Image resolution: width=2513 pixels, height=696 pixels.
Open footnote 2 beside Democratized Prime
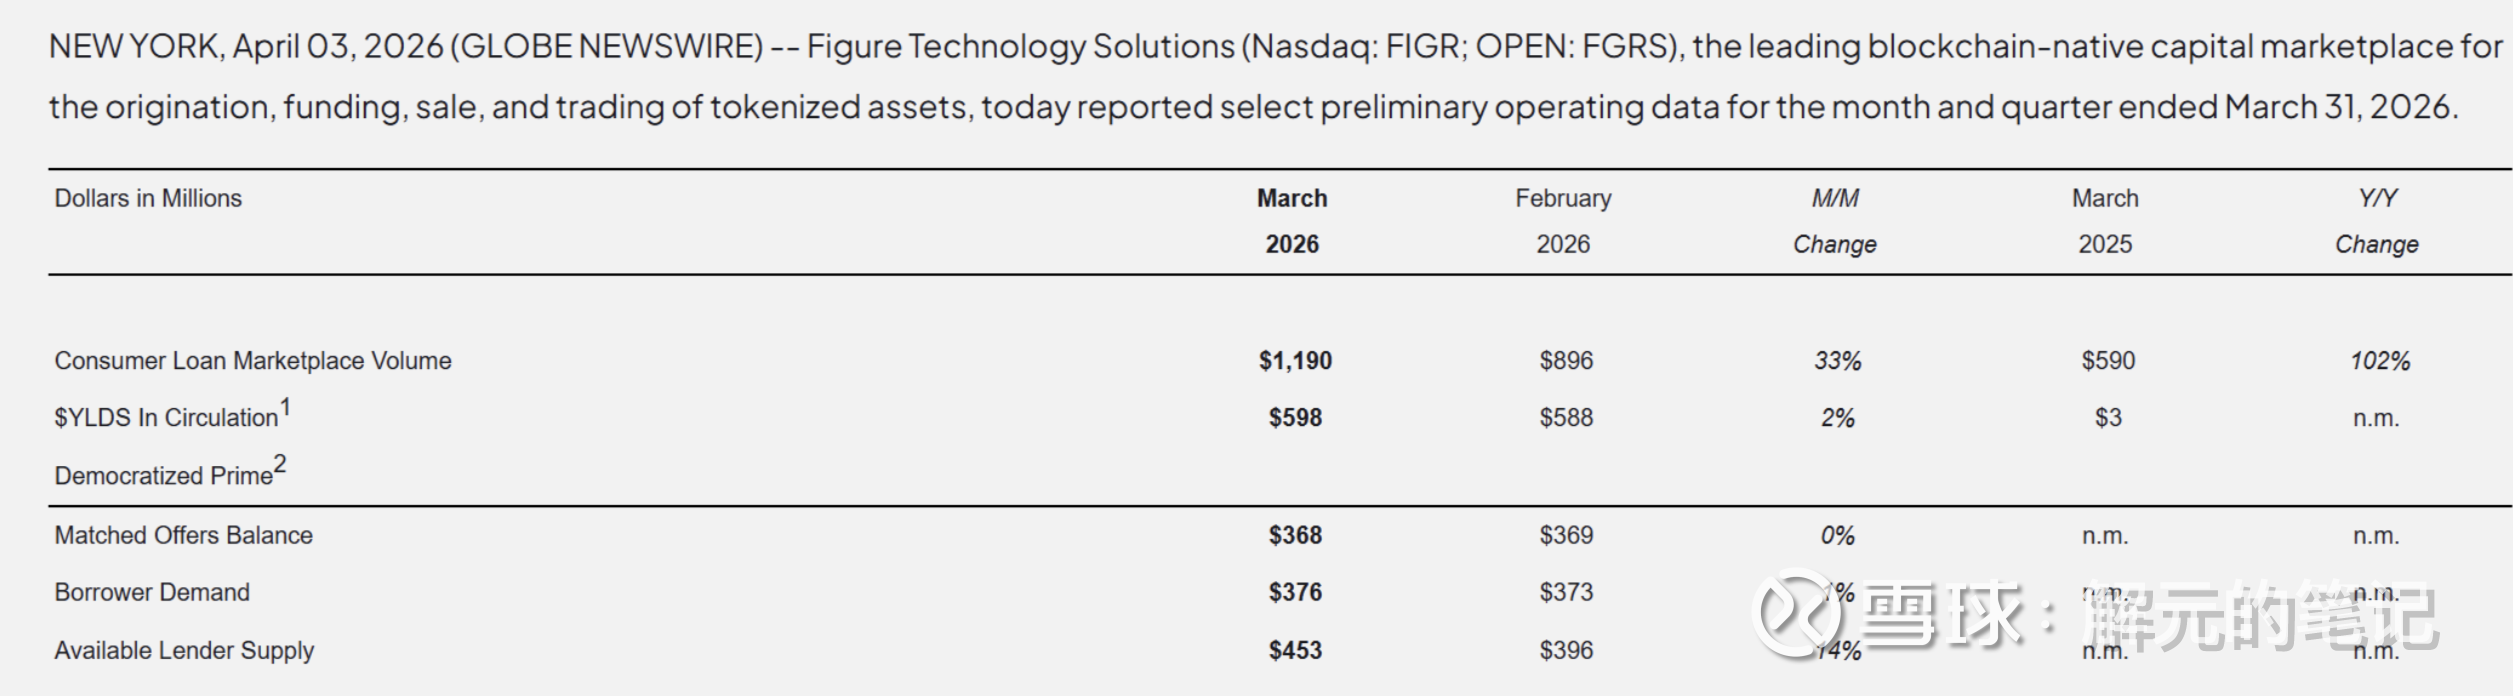pyautogui.click(x=280, y=464)
